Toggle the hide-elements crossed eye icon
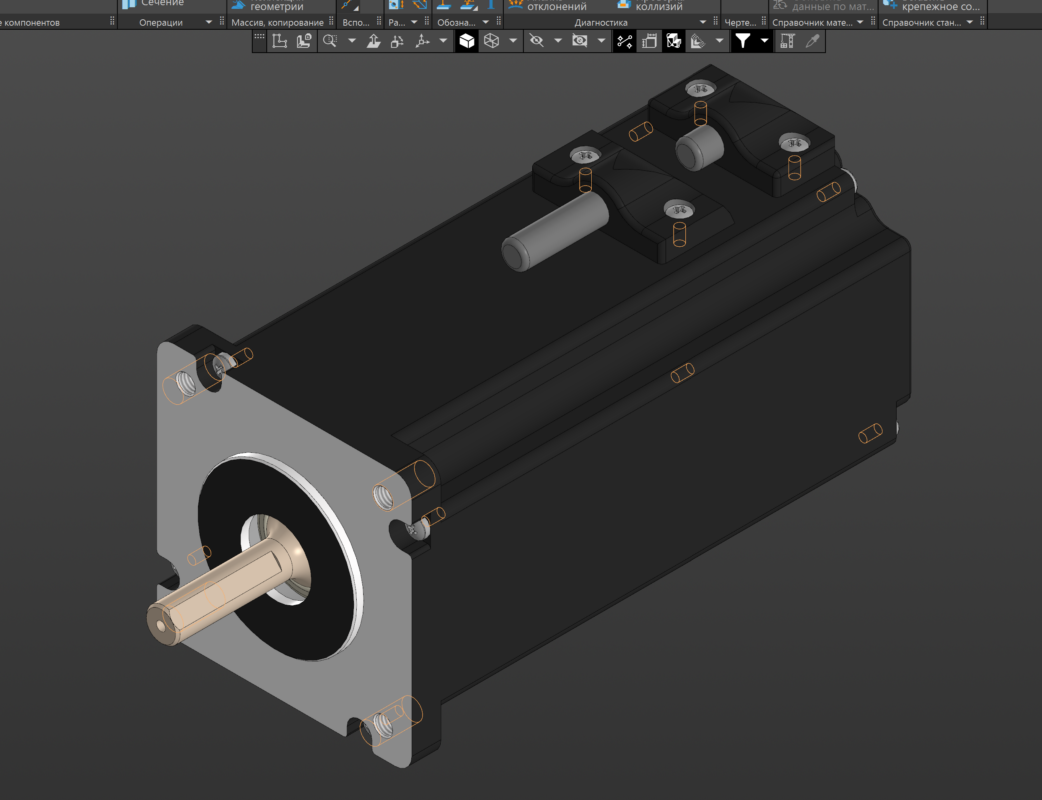 pos(536,41)
